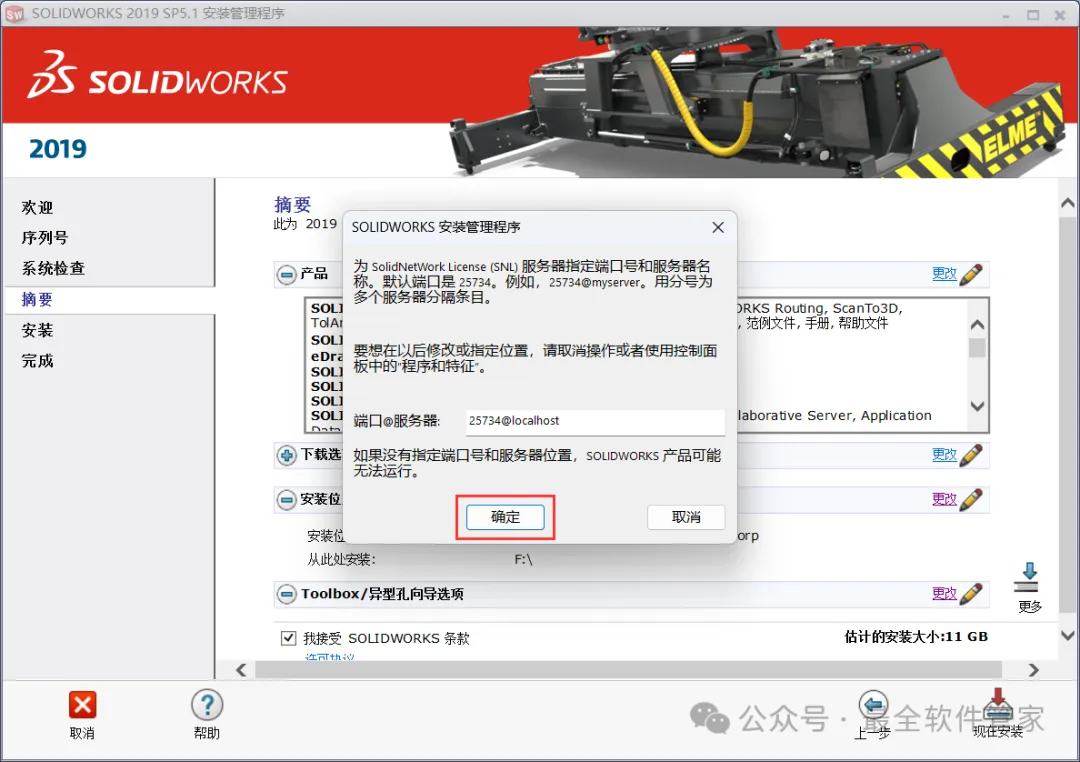This screenshot has width=1080, height=762.
Task: Click horizontal scrollbar right arrow
Action: [1033, 670]
